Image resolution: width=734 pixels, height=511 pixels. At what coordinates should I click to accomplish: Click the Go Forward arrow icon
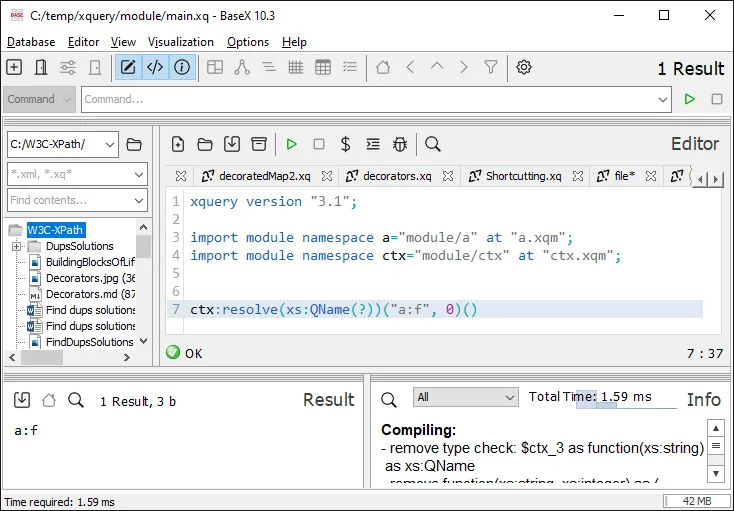pos(464,67)
